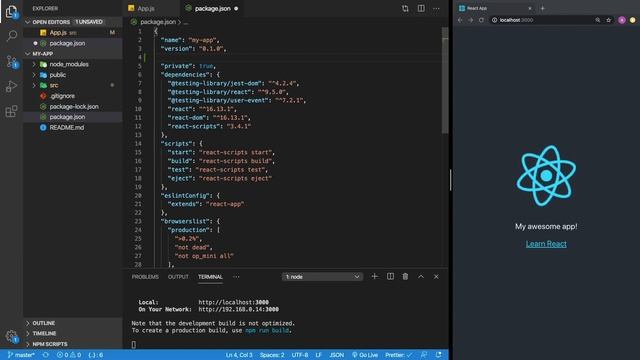This screenshot has width=640, height=360.
Task: Open the terminal selector dropdown '1: node'
Action: click(322, 277)
